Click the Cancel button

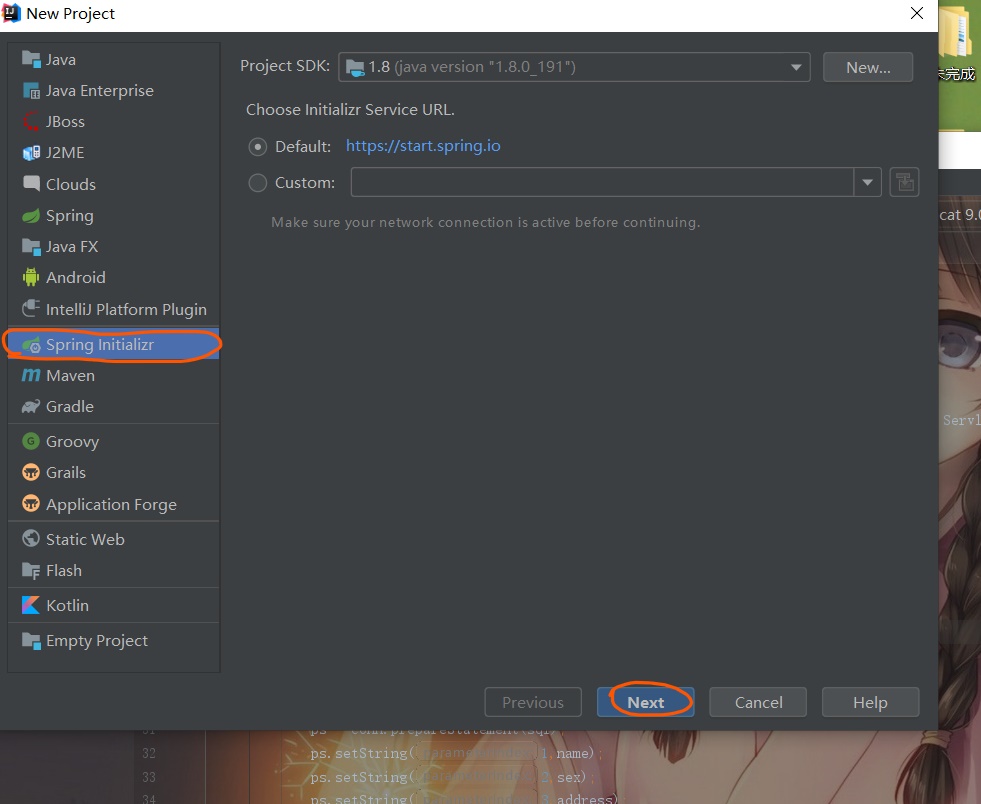pyautogui.click(x=758, y=702)
